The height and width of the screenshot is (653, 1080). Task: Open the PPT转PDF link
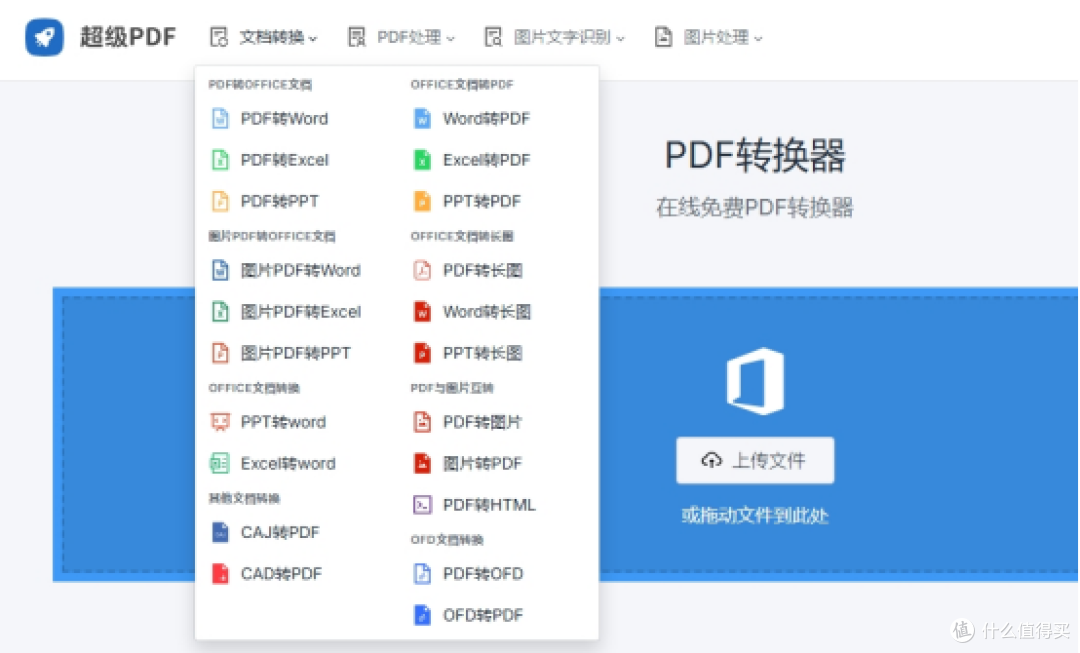[x=481, y=201]
